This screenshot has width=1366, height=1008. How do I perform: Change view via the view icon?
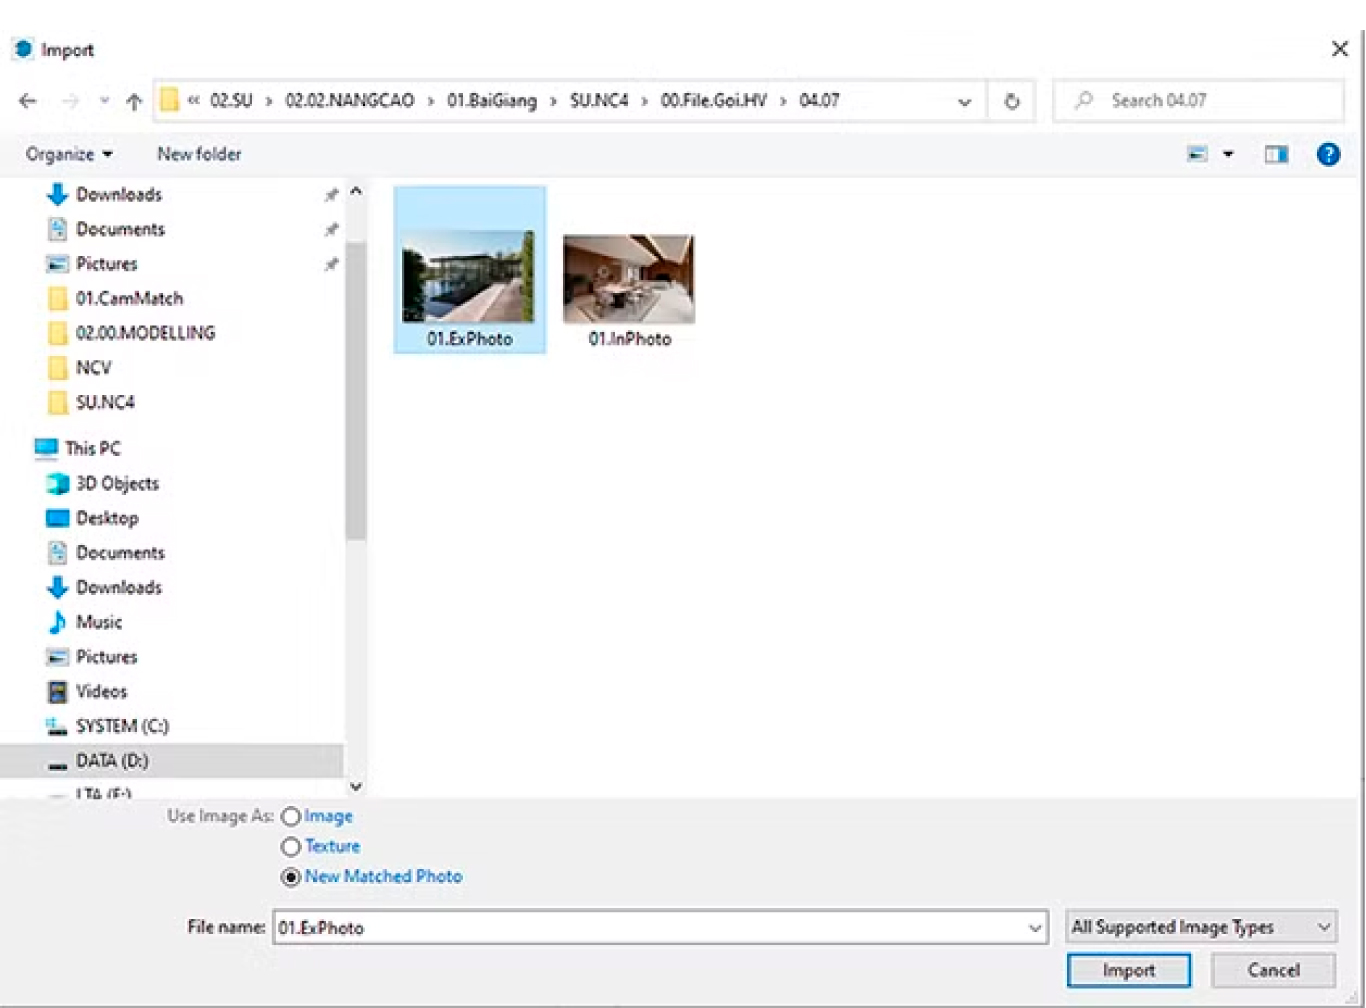click(x=1197, y=154)
